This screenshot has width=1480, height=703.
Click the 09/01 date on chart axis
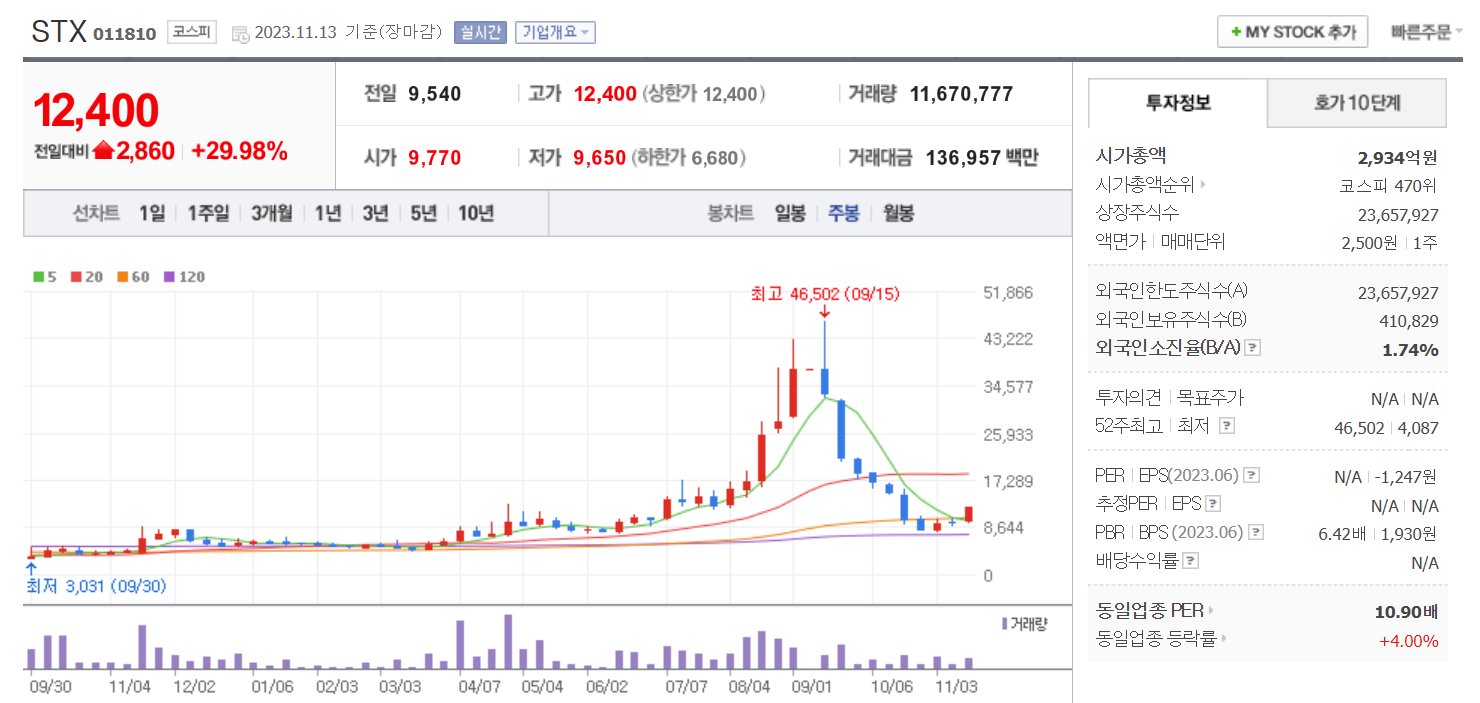811,687
